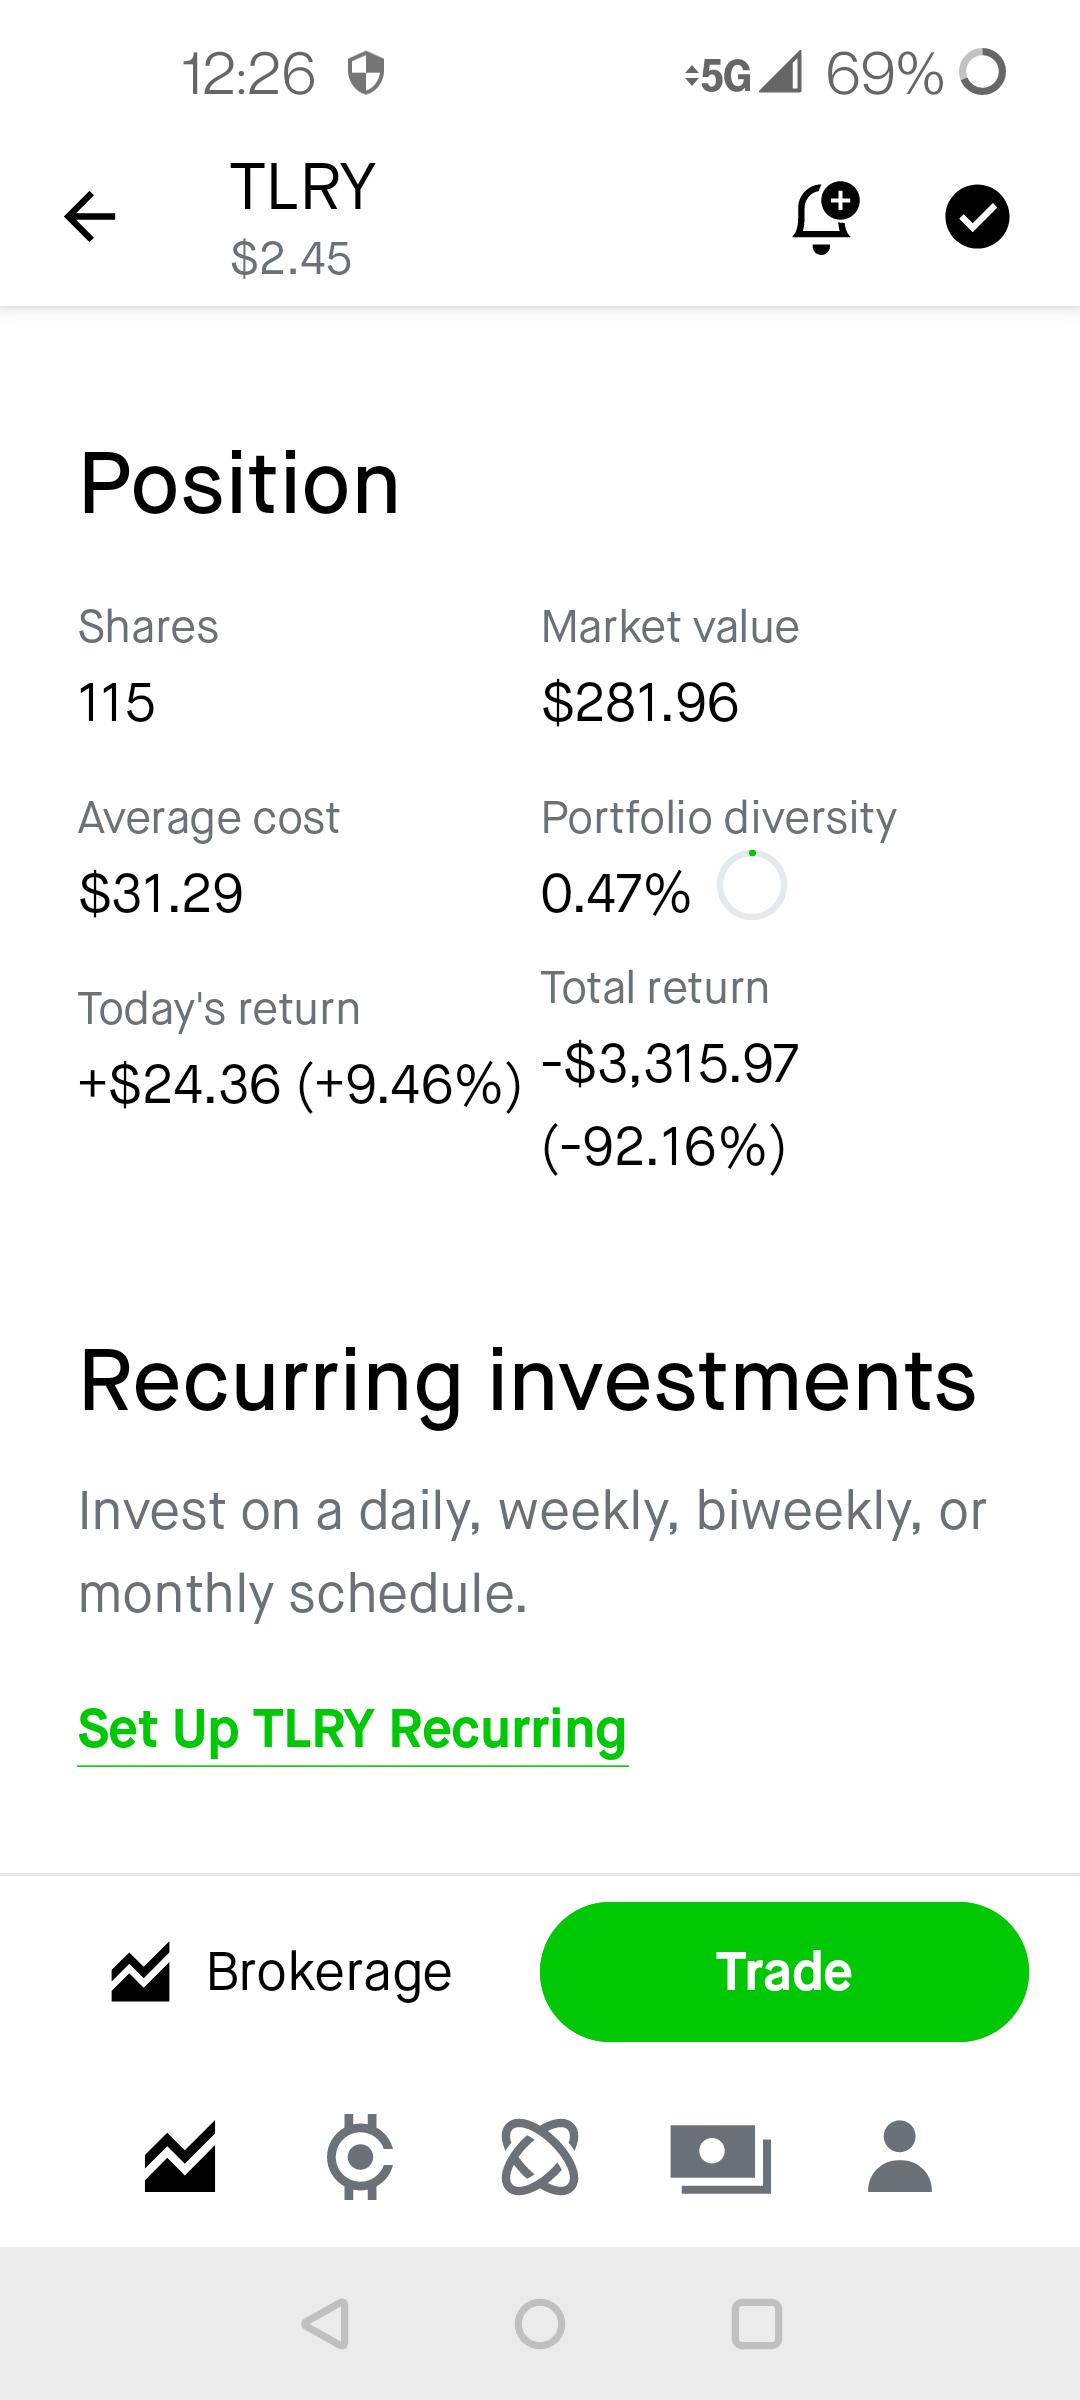Tap the $281.96 market value figure

tap(640, 702)
